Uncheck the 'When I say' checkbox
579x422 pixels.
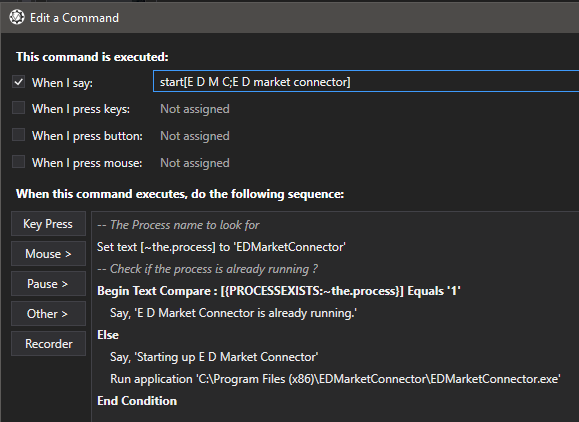pos(18,82)
